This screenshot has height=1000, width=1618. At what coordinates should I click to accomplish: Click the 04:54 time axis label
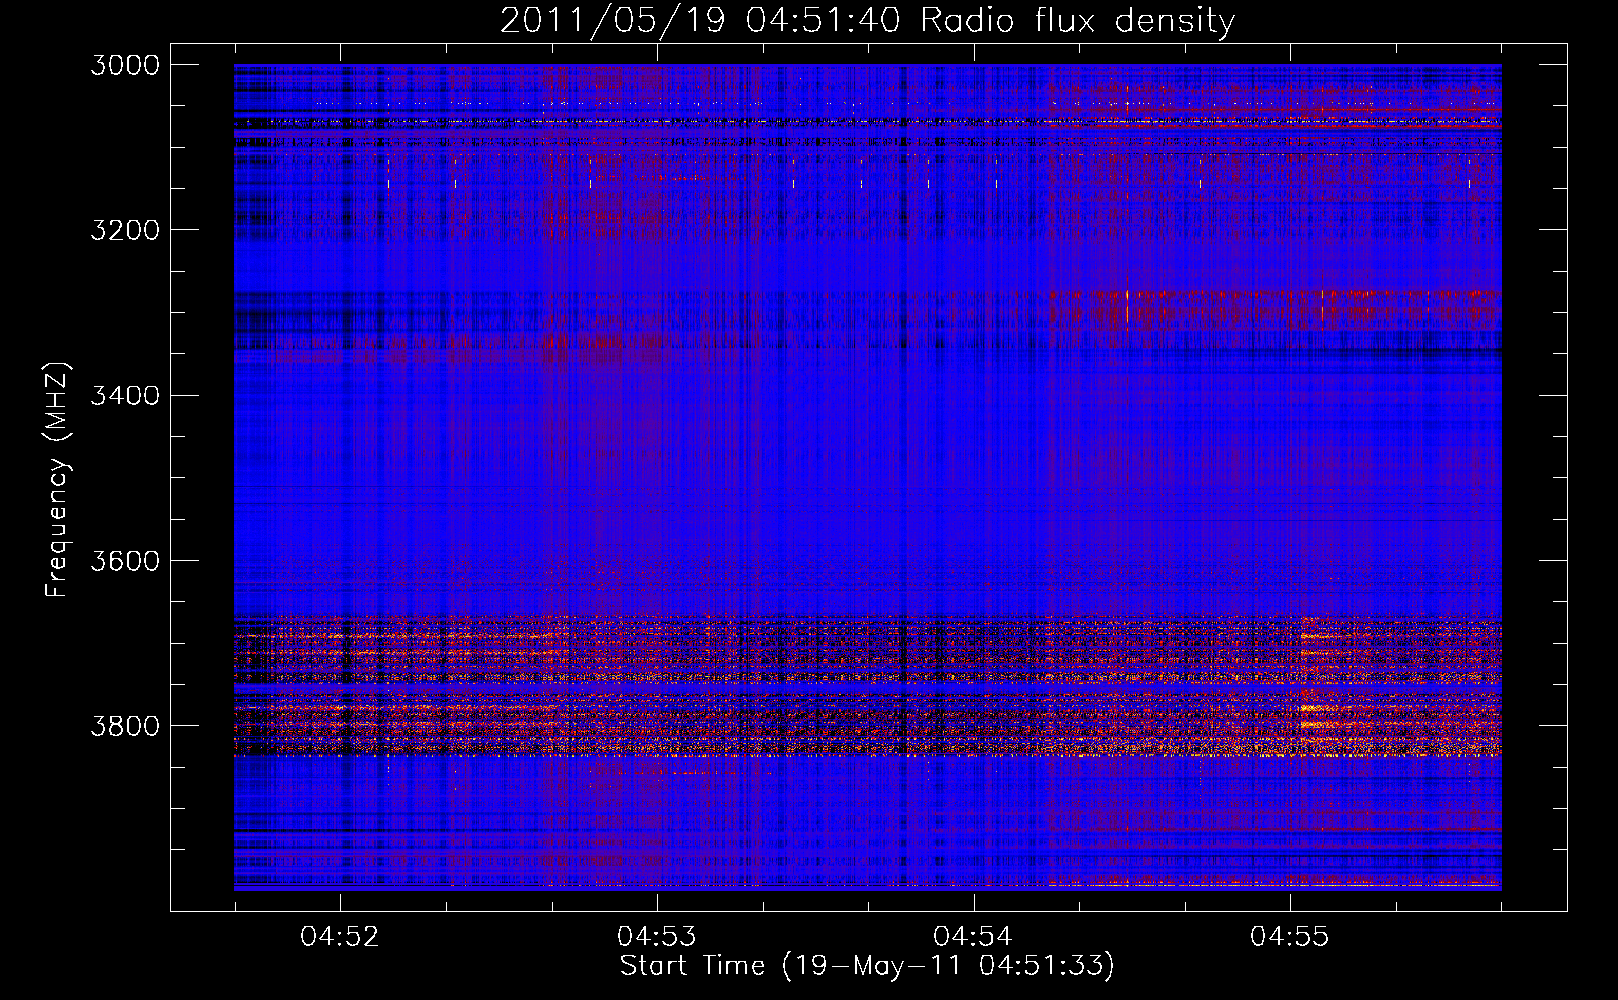(973, 937)
